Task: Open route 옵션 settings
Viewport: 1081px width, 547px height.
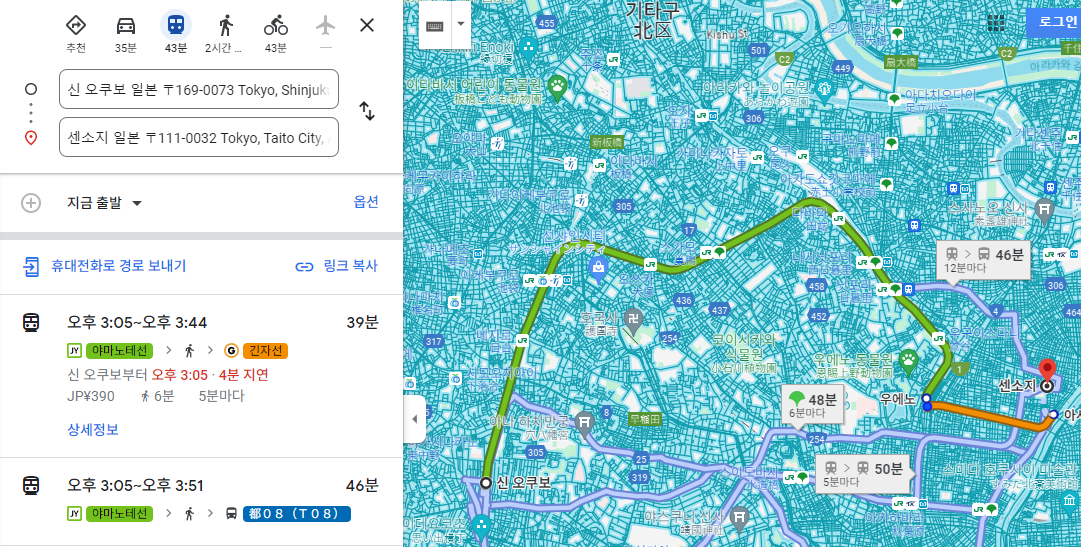Action: [x=366, y=202]
